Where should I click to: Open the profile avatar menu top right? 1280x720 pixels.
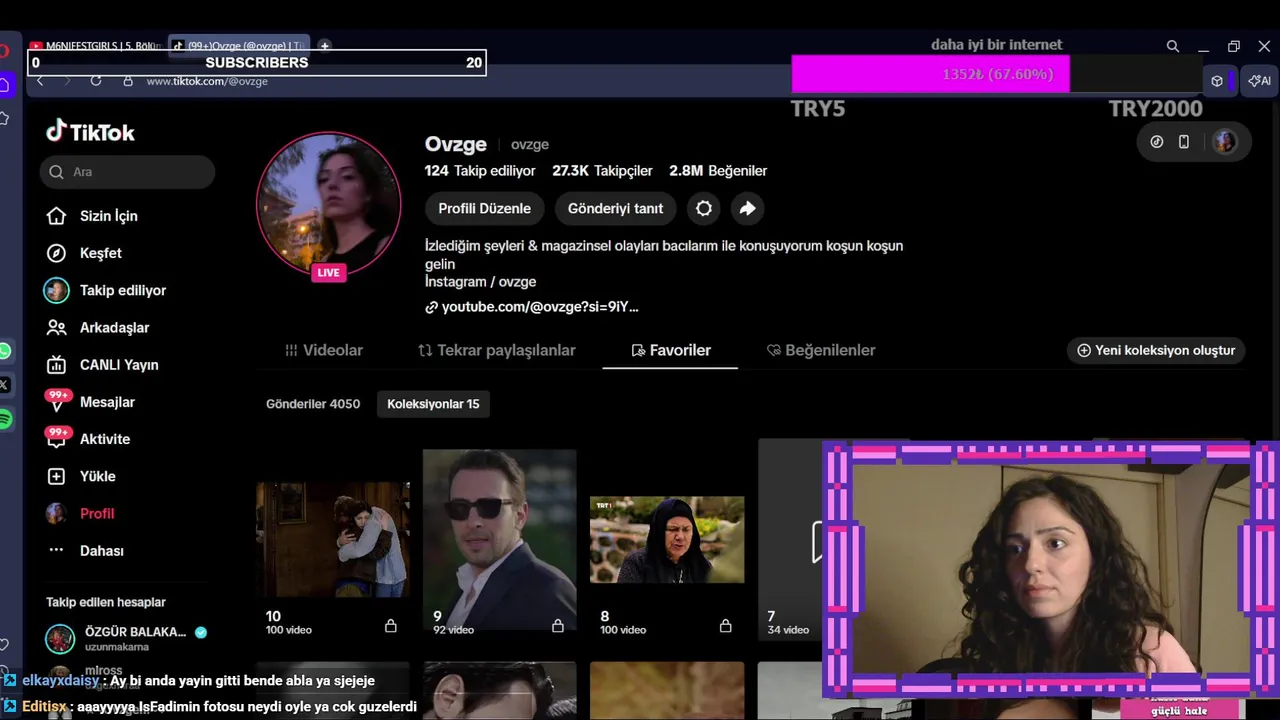[x=1225, y=142]
